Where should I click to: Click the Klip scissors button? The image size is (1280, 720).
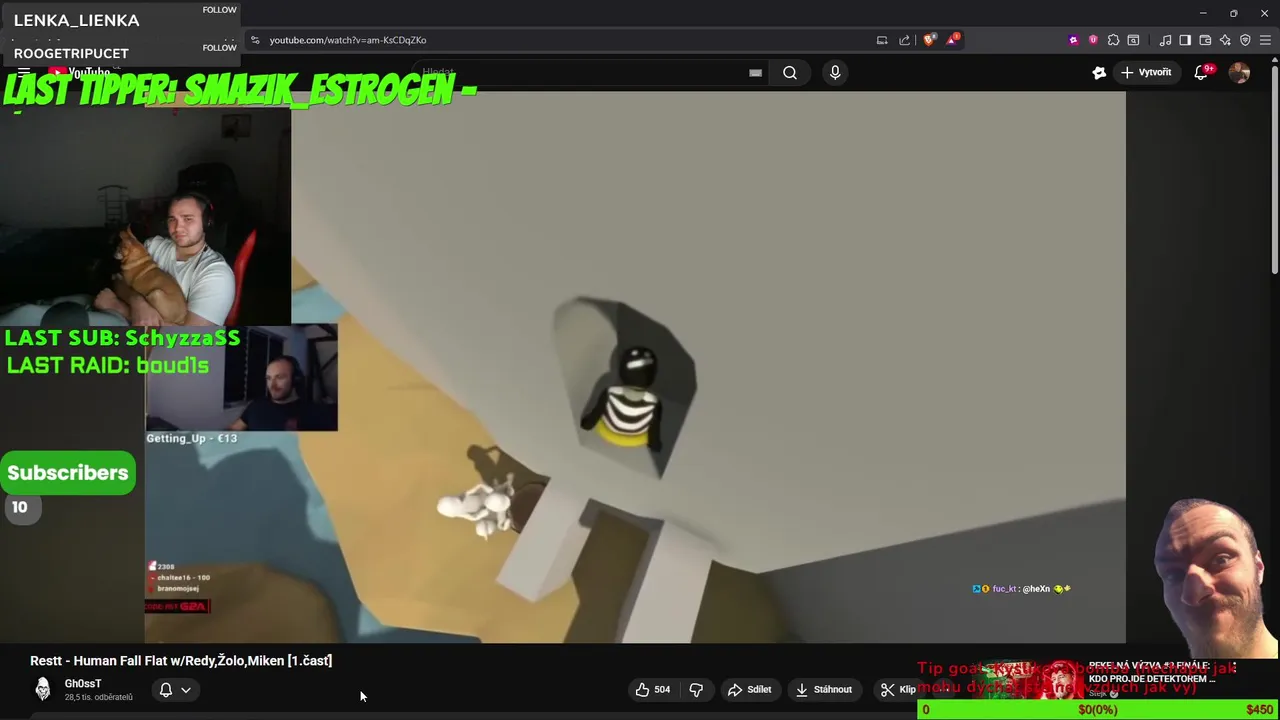[x=898, y=689]
